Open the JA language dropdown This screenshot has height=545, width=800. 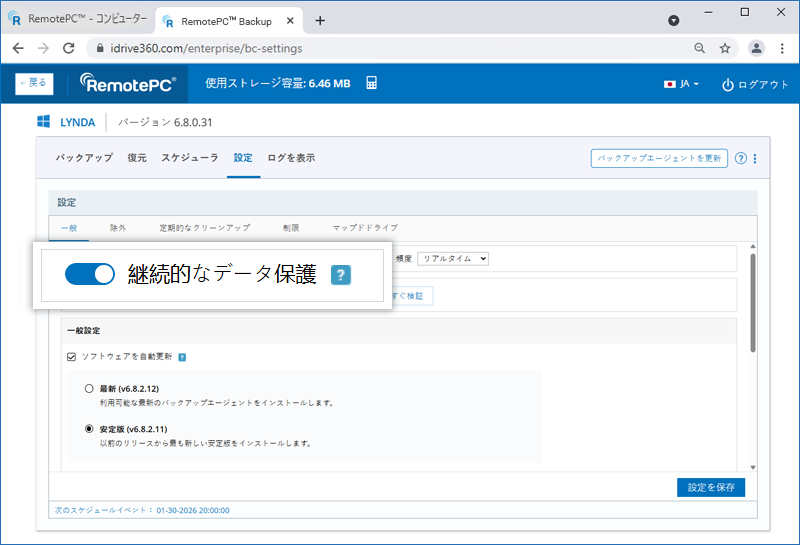(x=681, y=84)
